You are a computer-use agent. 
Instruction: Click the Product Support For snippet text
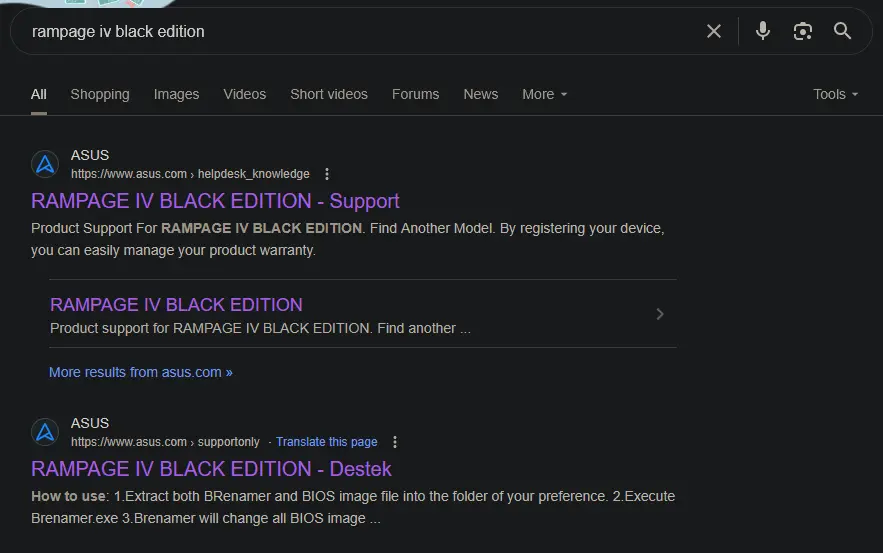coord(347,239)
